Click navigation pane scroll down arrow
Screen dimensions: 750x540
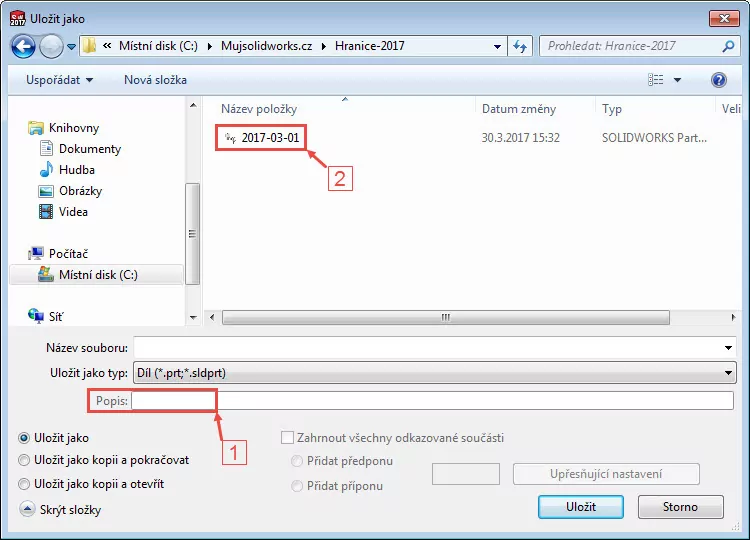coord(193,318)
